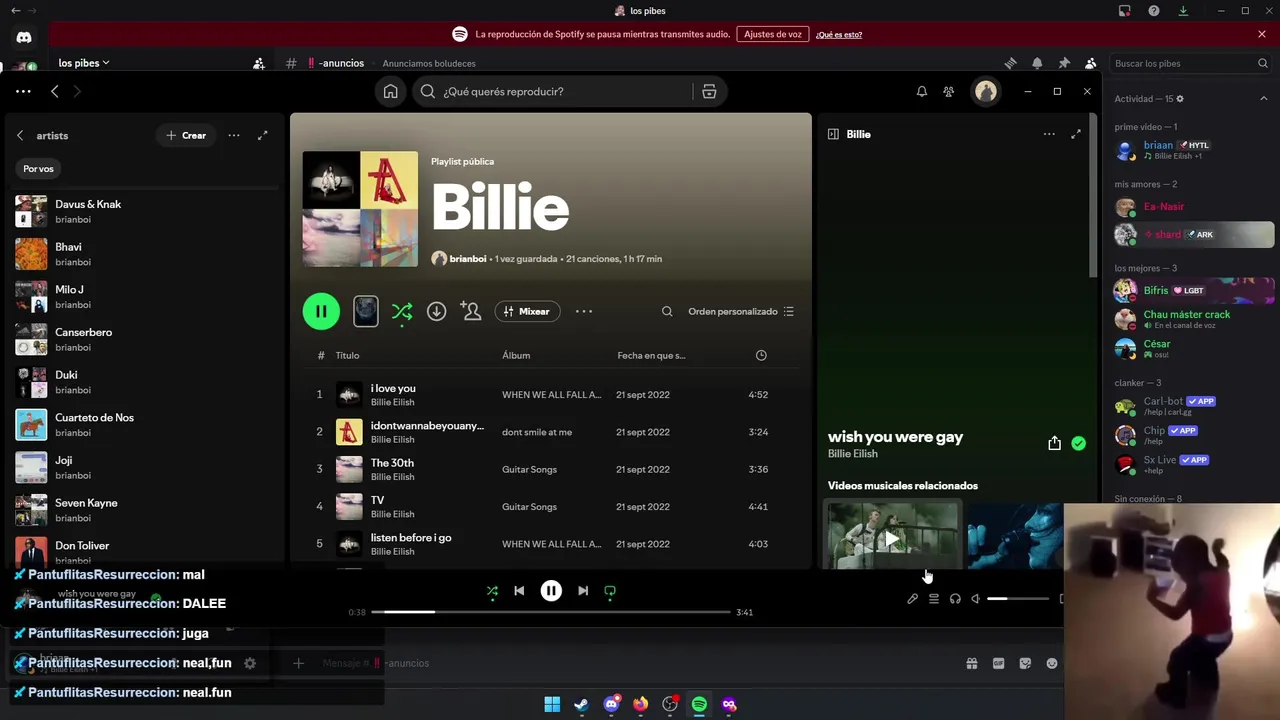Open more options in Now Playing header
The image size is (1280, 720).
coord(1049,134)
